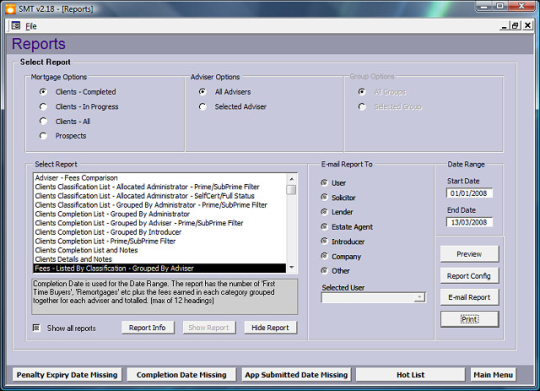Click the End Date field
Screen dimensions: 540x391
[469, 222]
